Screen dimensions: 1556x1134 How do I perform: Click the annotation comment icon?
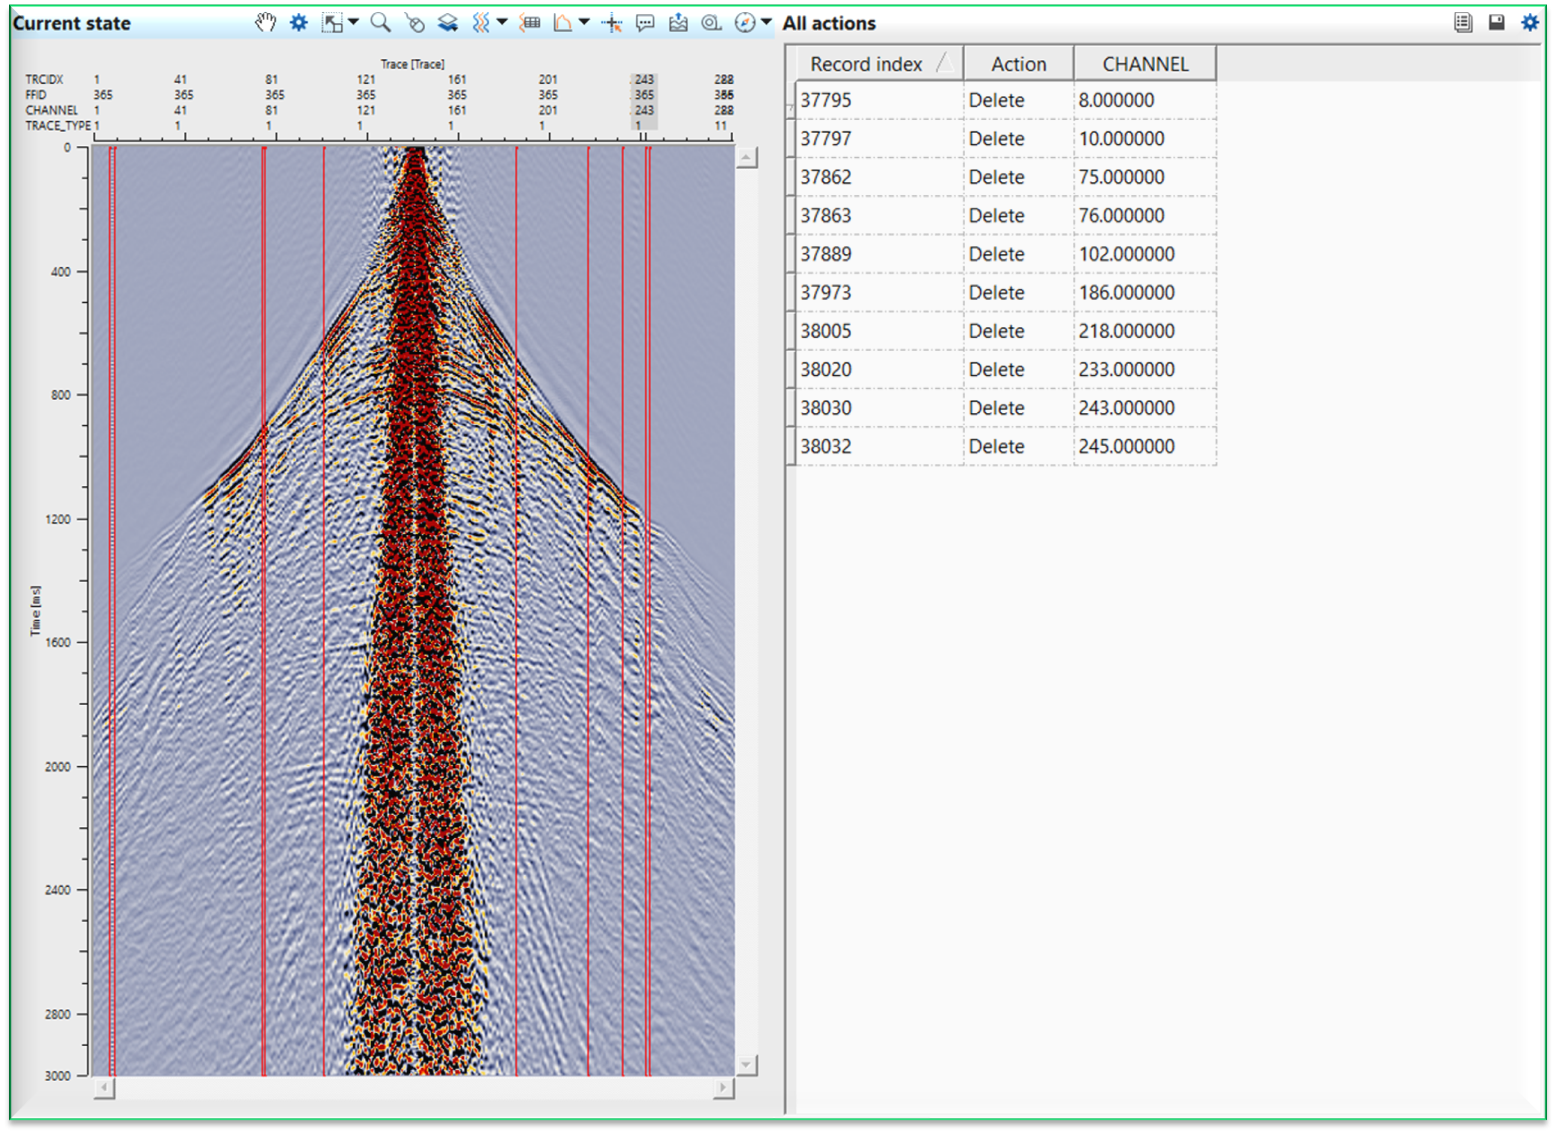(645, 21)
